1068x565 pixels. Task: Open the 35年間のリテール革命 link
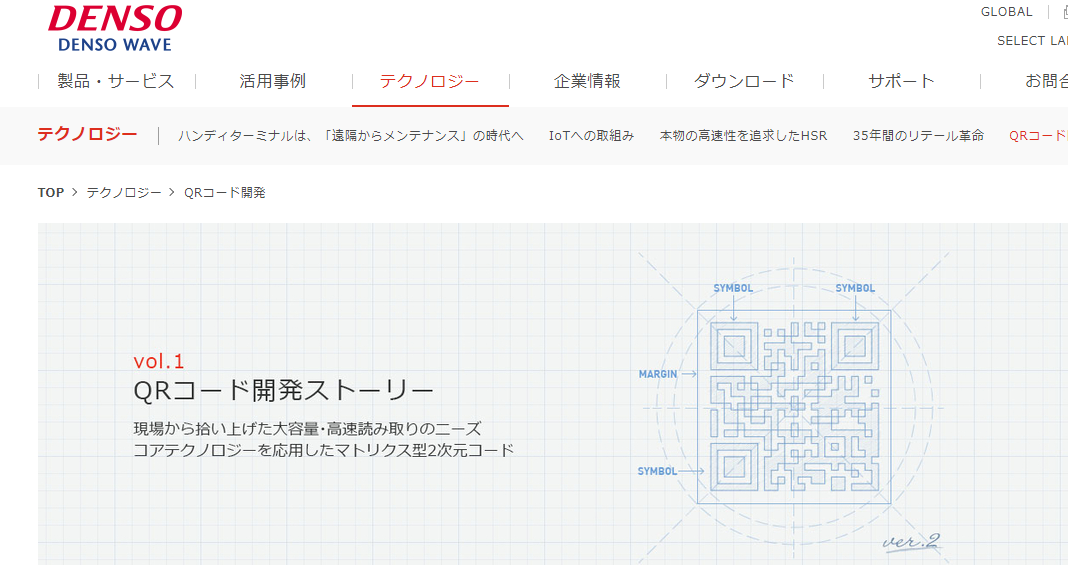click(x=918, y=136)
